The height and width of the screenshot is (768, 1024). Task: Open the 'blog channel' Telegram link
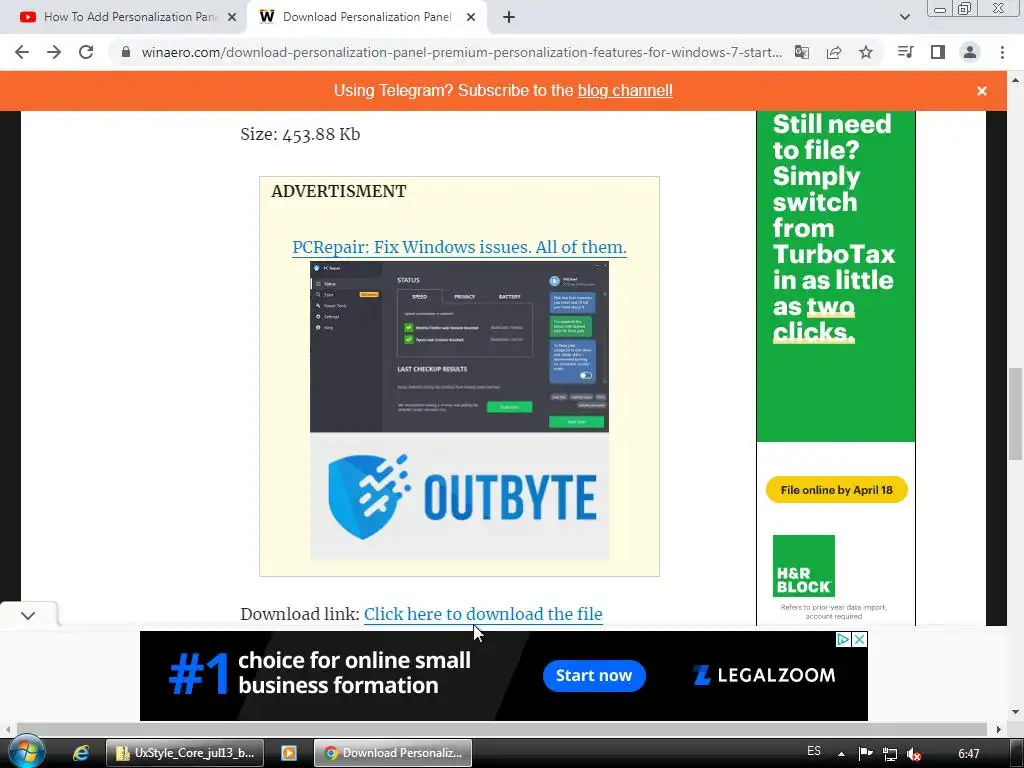pos(625,90)
